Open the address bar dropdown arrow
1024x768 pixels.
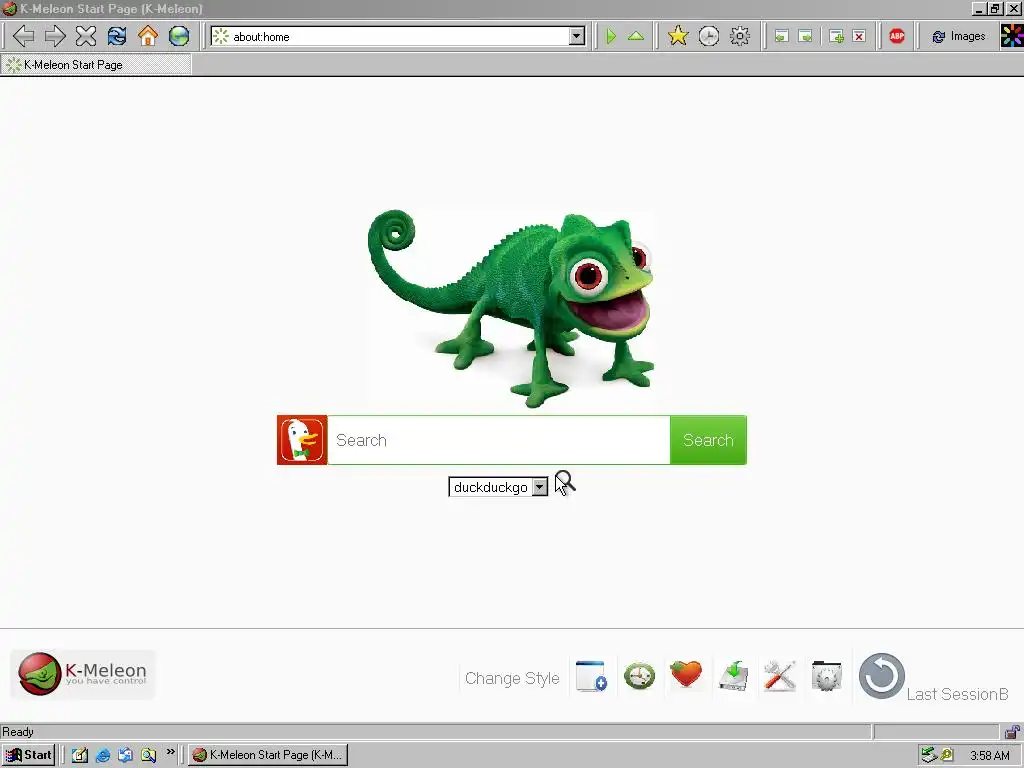[x=576, y=37]
